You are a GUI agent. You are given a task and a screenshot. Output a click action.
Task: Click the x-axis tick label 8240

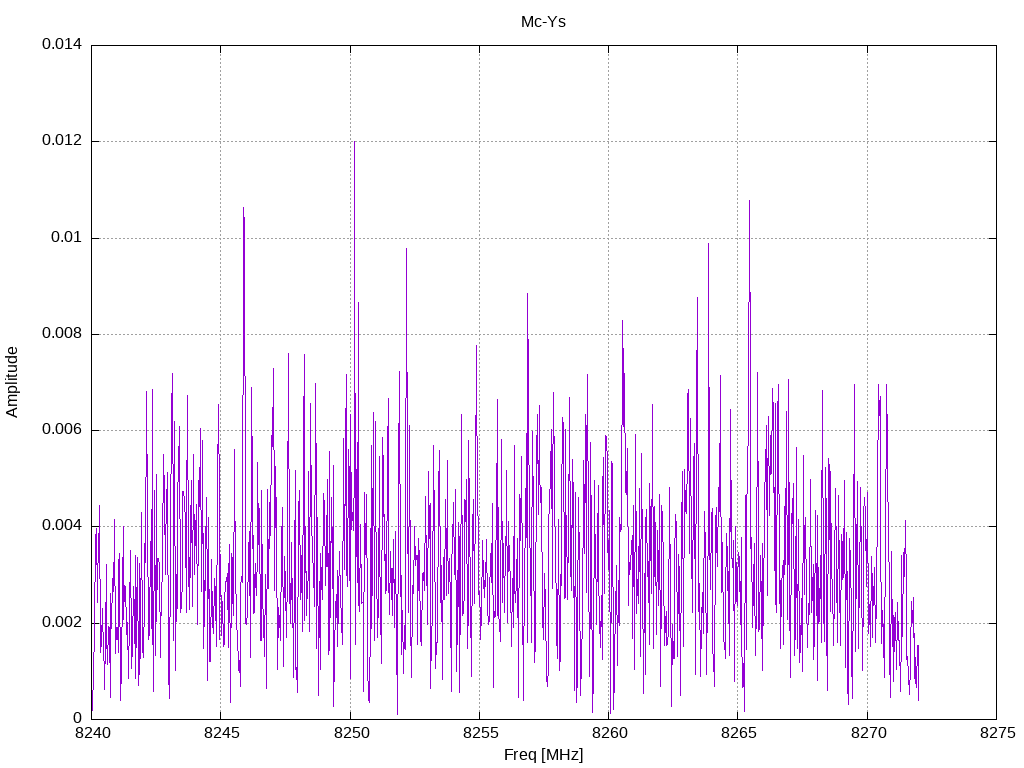pyautogui.click(x=92, y=733)
